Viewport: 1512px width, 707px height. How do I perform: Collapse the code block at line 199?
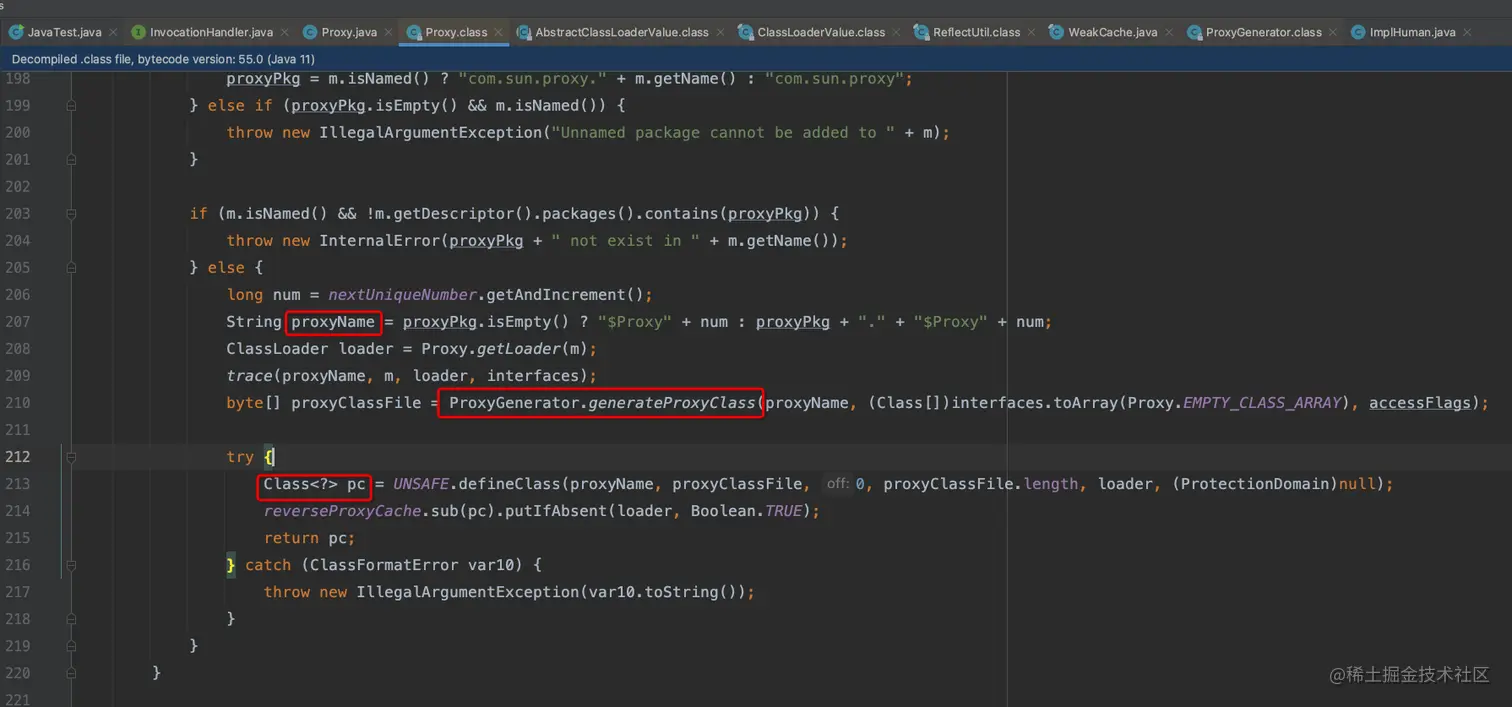71,105
